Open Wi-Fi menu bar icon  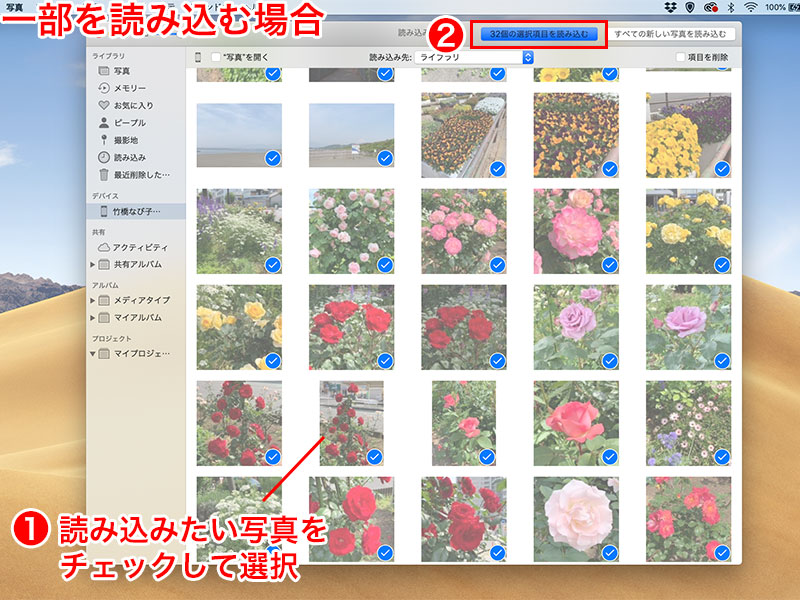tap(750, 7)
